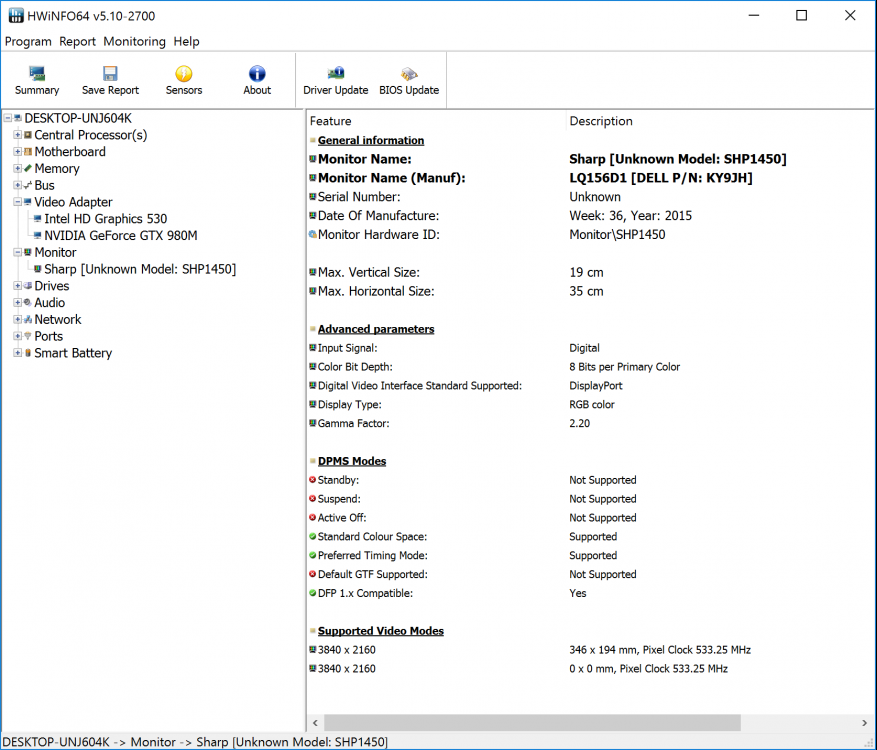Expand the Motherboard tree node
The width and height of the screenshot is (877, 750).
pyautogui.click(x=17, y=152)
